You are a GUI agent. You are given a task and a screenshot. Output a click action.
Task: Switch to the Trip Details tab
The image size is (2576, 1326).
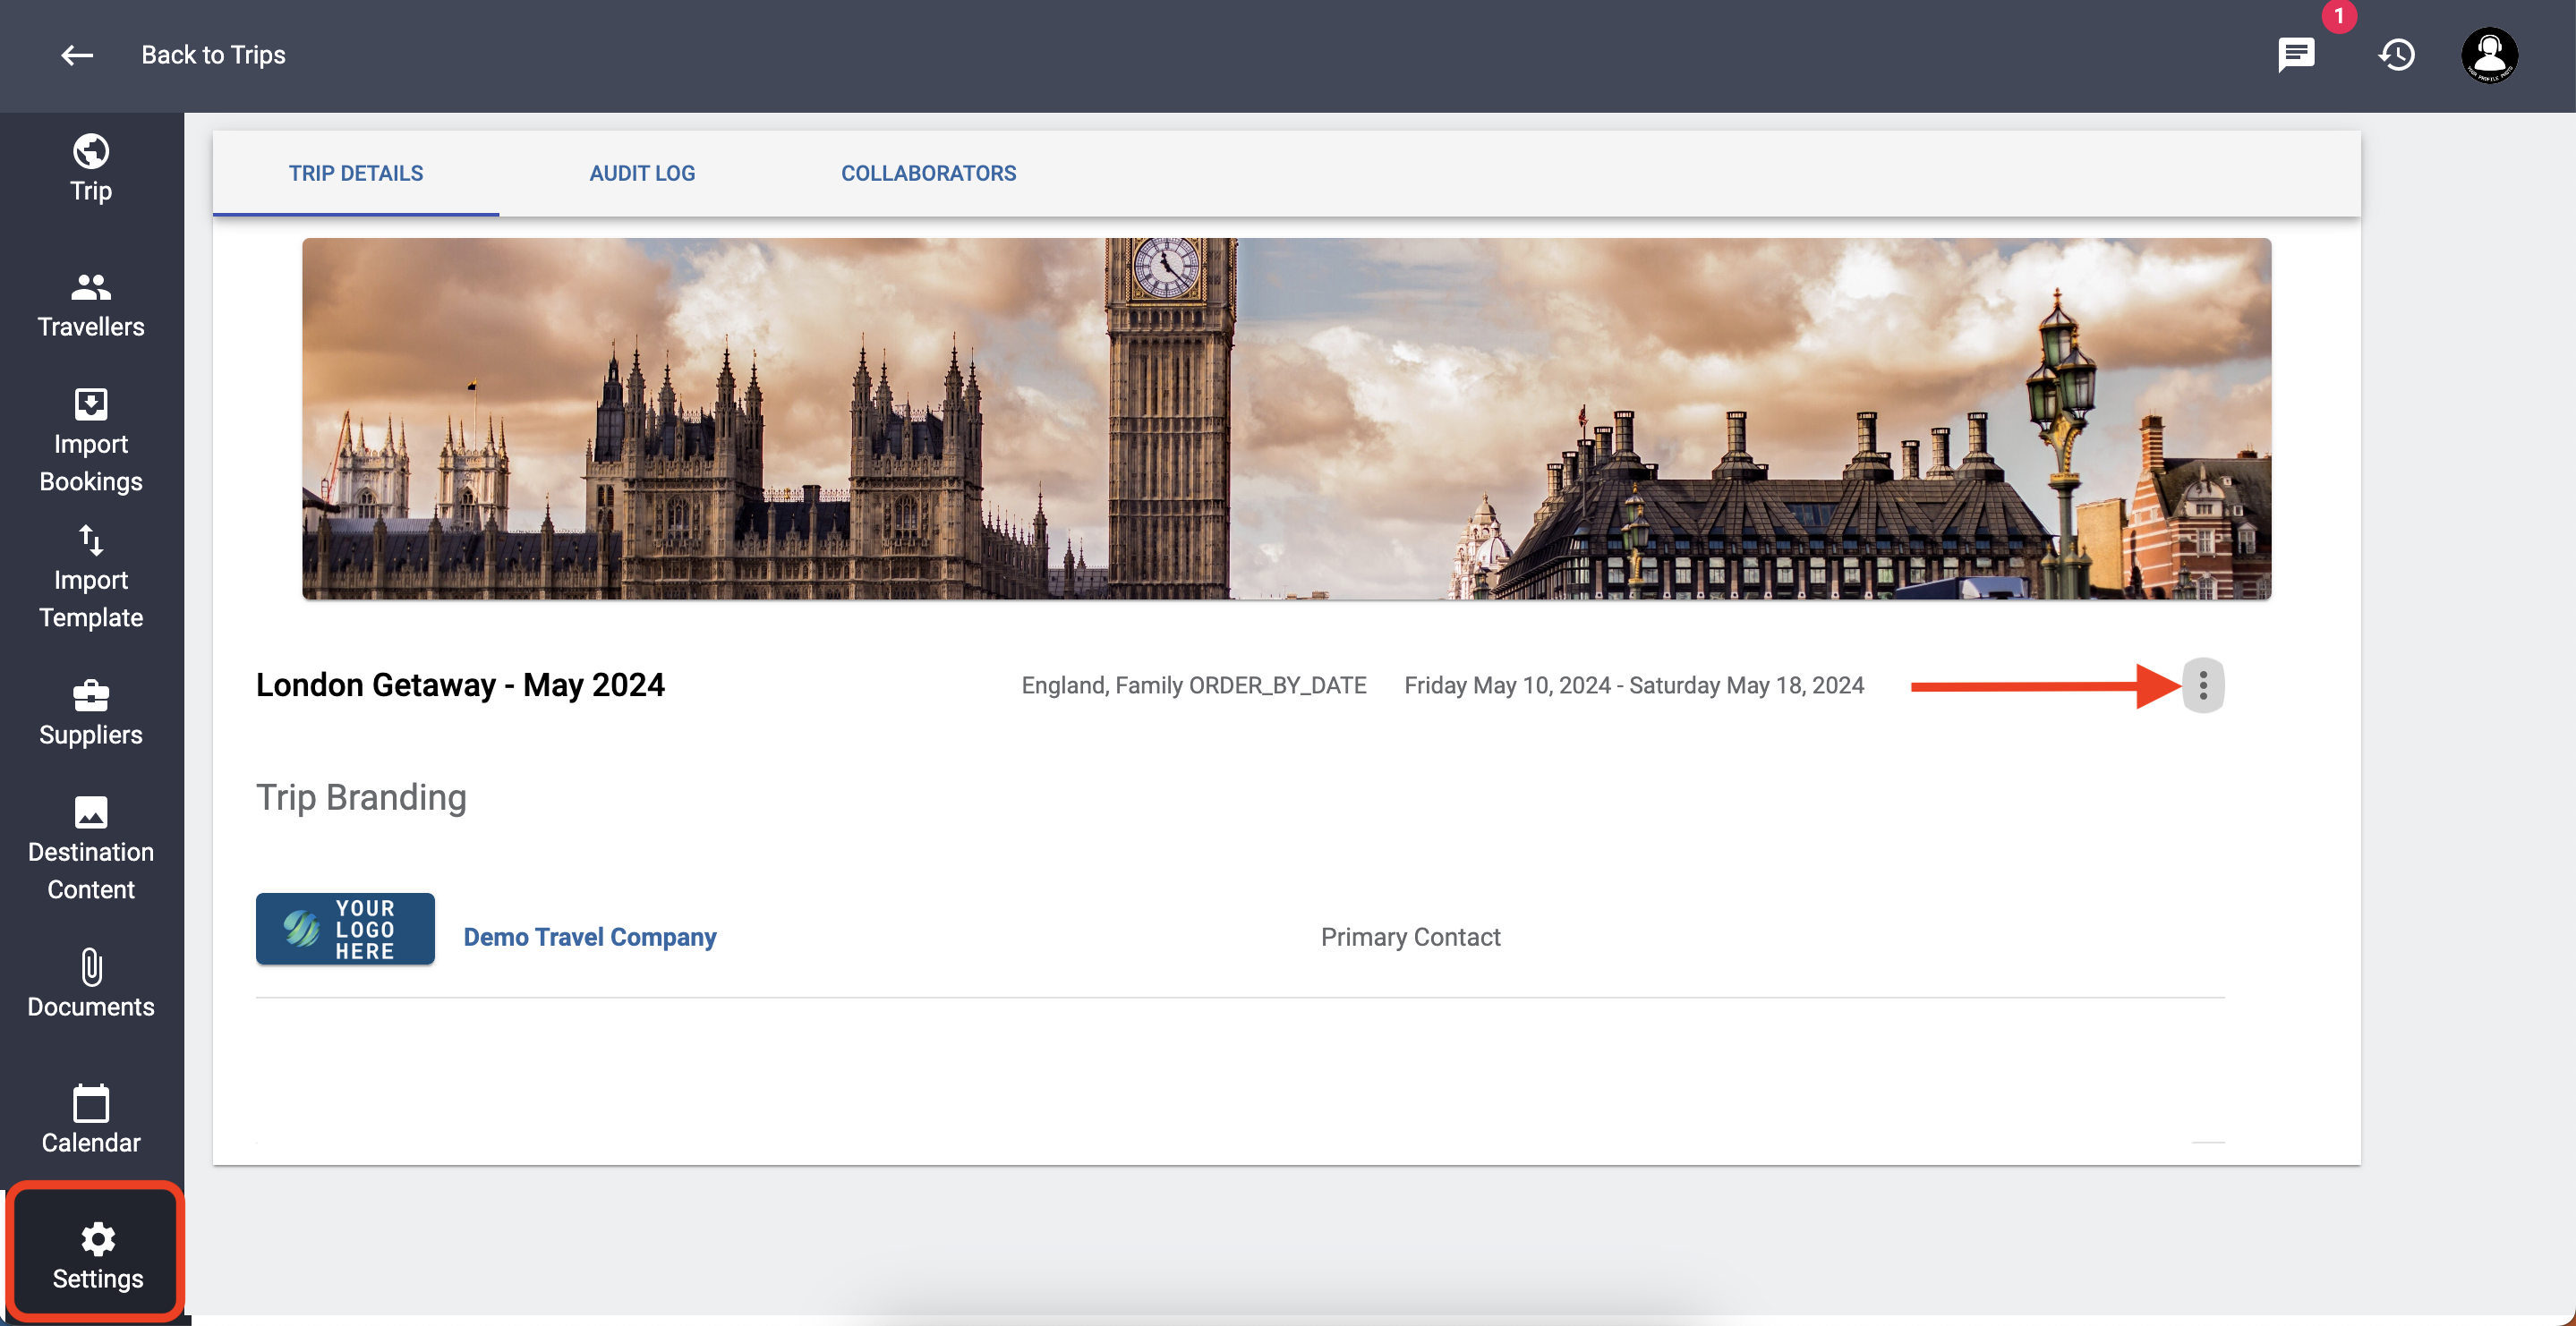356,173
